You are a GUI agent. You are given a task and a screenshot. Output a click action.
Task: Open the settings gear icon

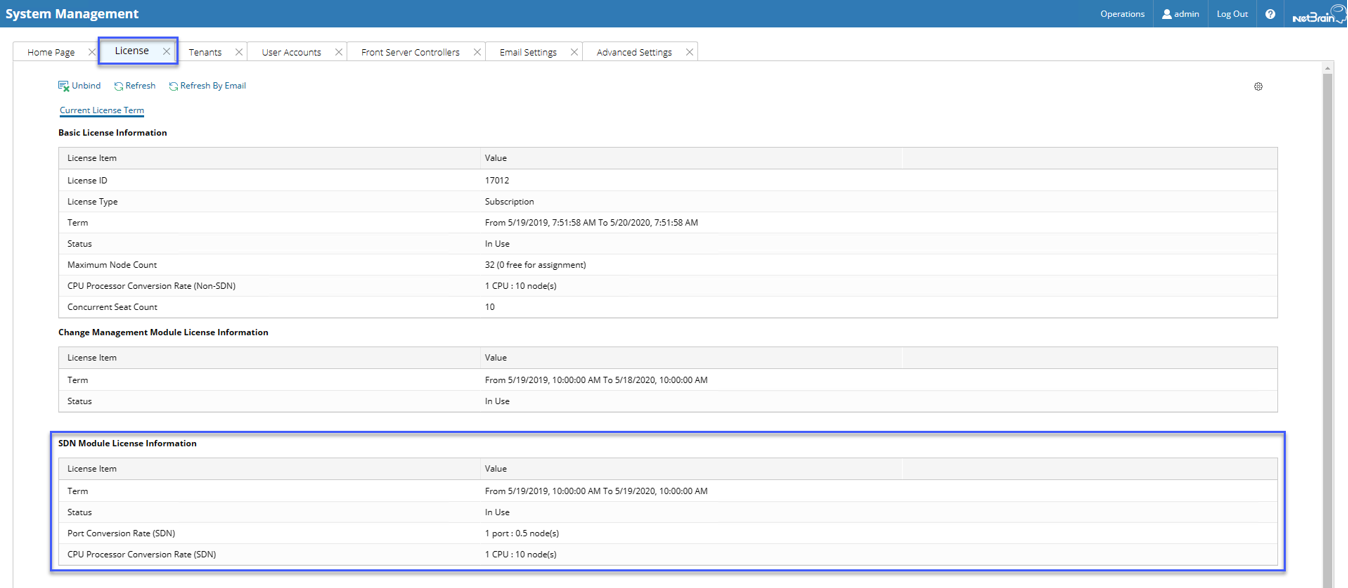(x=1258, y=86)
